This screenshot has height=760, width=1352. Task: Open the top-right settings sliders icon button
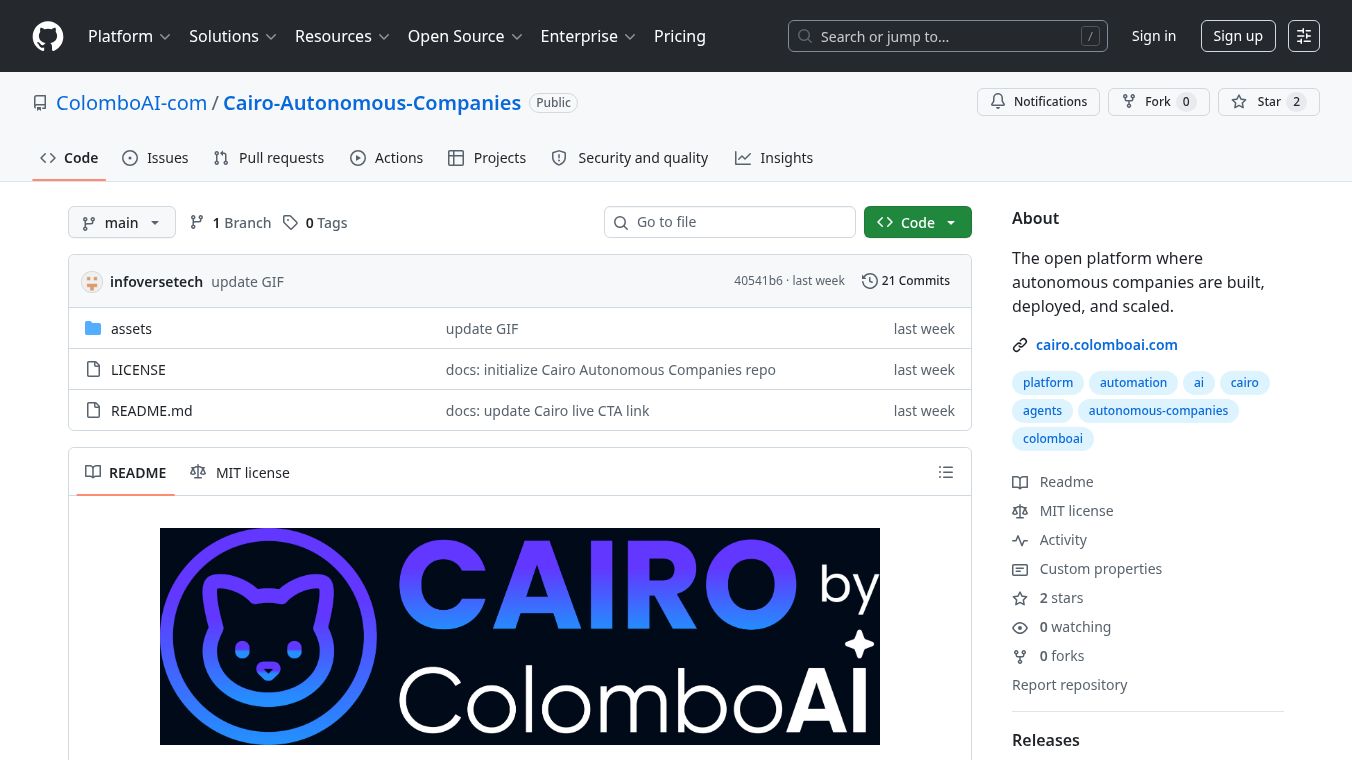[x=1304, y=36]
